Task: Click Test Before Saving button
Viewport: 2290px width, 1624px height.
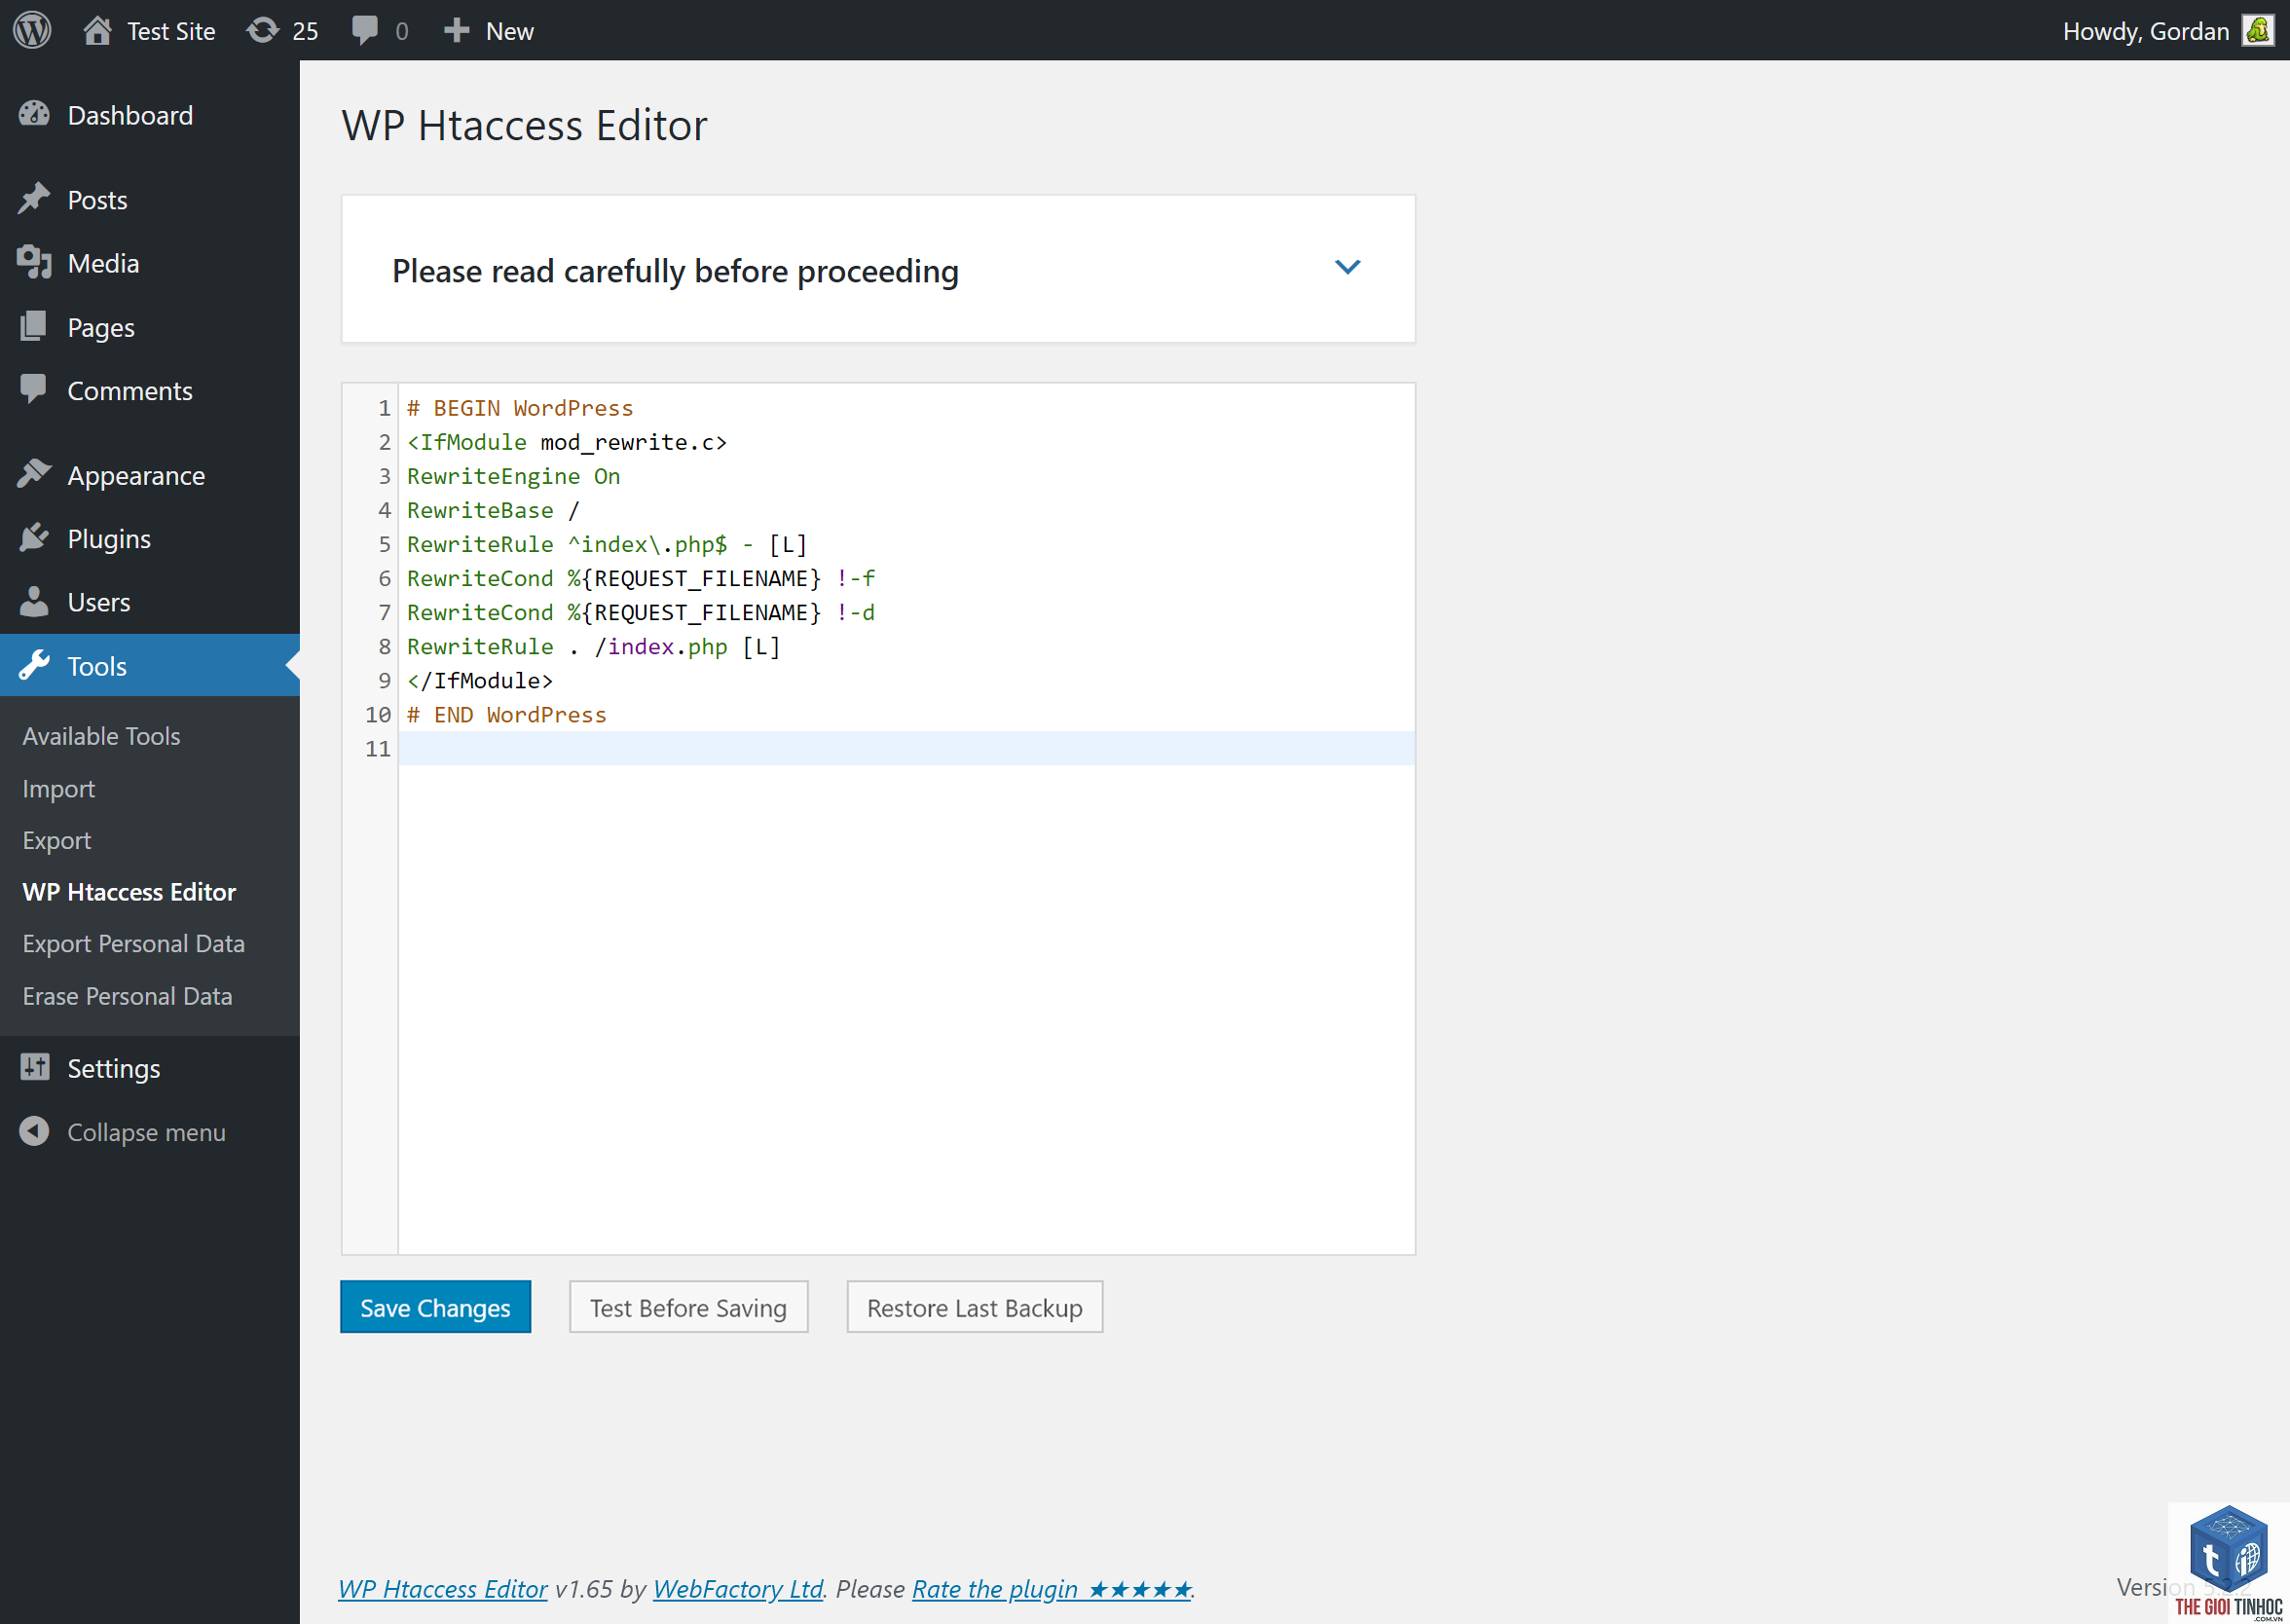Action: (688, 1307)
